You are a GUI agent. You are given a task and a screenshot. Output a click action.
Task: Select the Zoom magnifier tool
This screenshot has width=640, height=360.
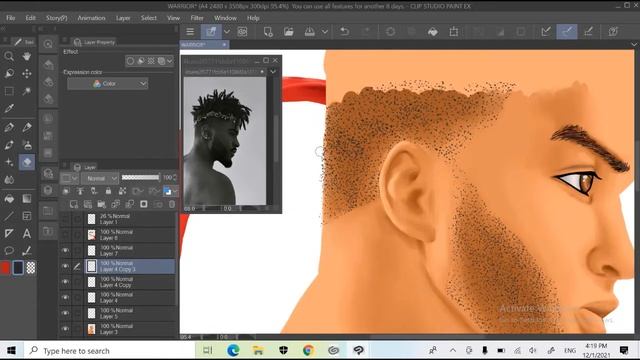tap(9, 56)
